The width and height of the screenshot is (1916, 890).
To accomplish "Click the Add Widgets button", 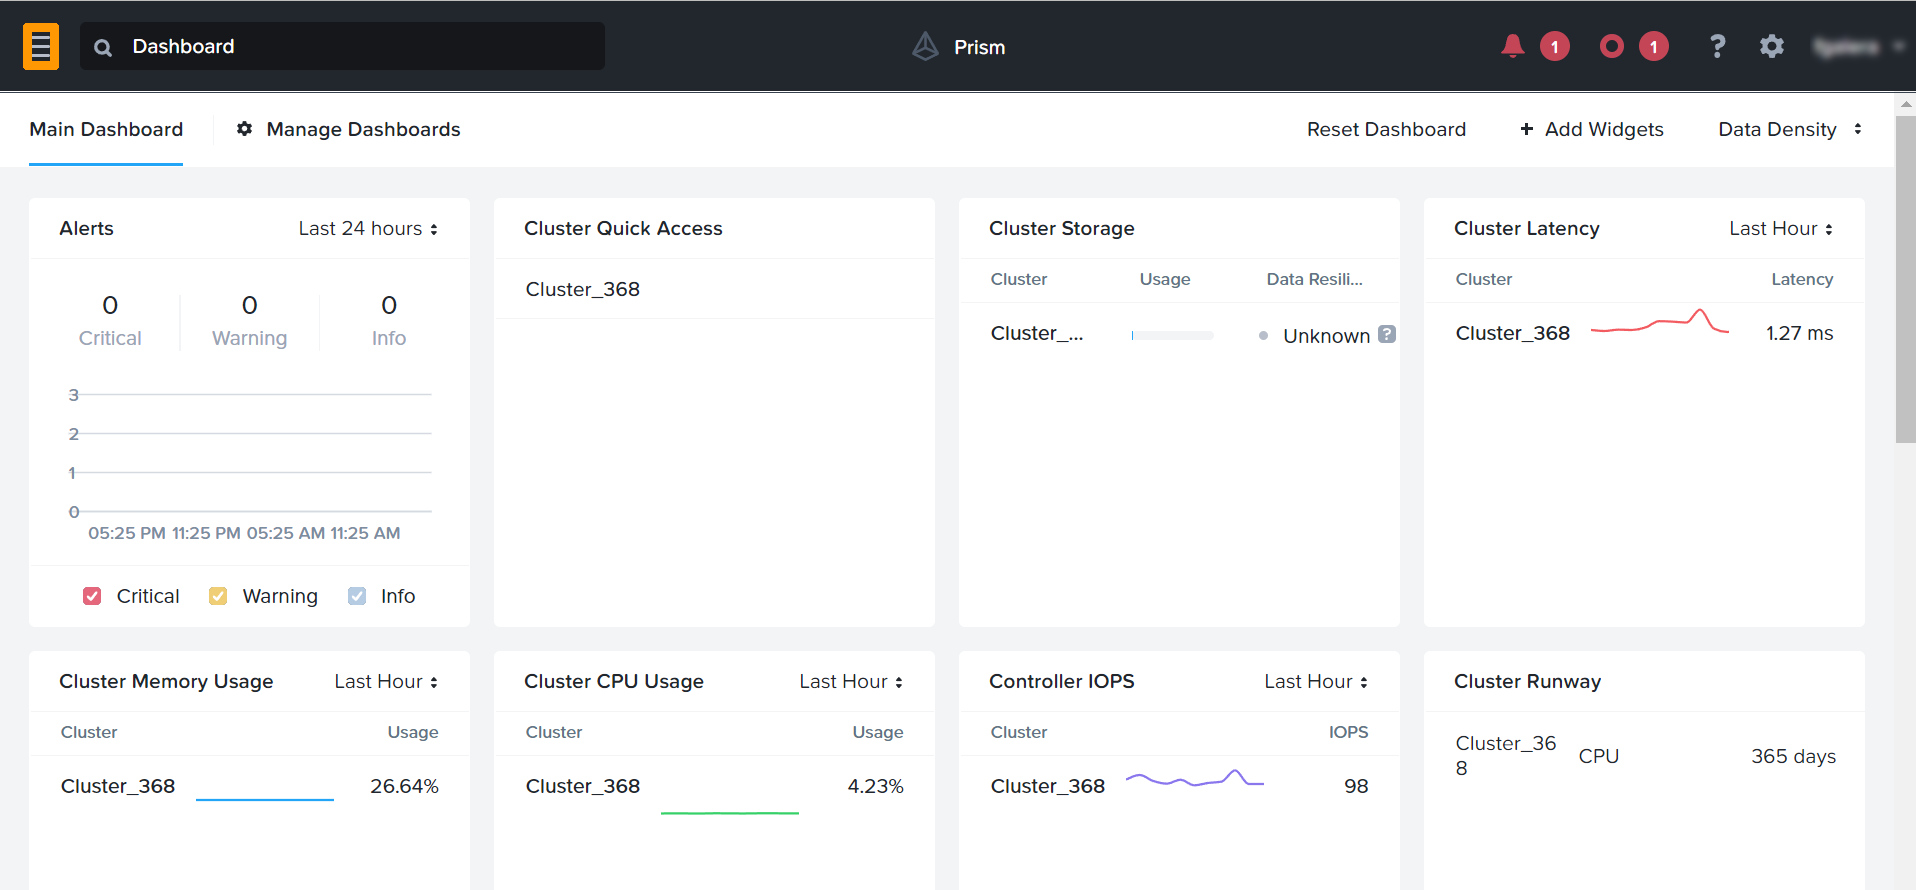I will pyautogui.click(x=1591, y=129).
